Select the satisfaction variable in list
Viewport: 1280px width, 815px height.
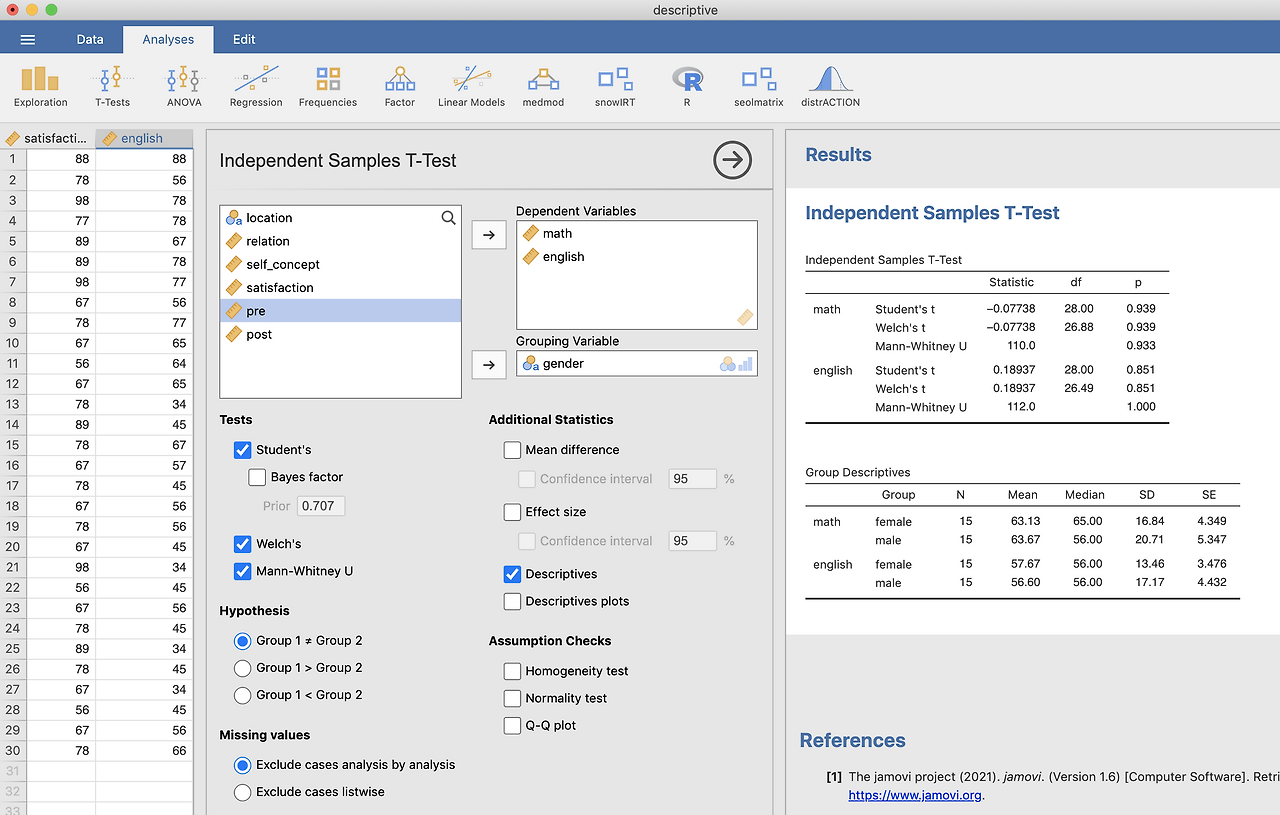click(340, 287)
